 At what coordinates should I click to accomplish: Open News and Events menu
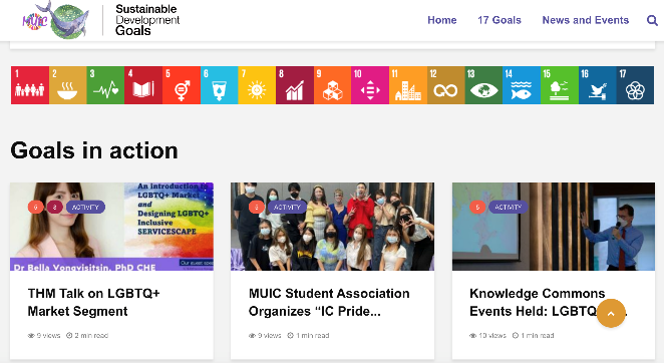tap(586, 20)
